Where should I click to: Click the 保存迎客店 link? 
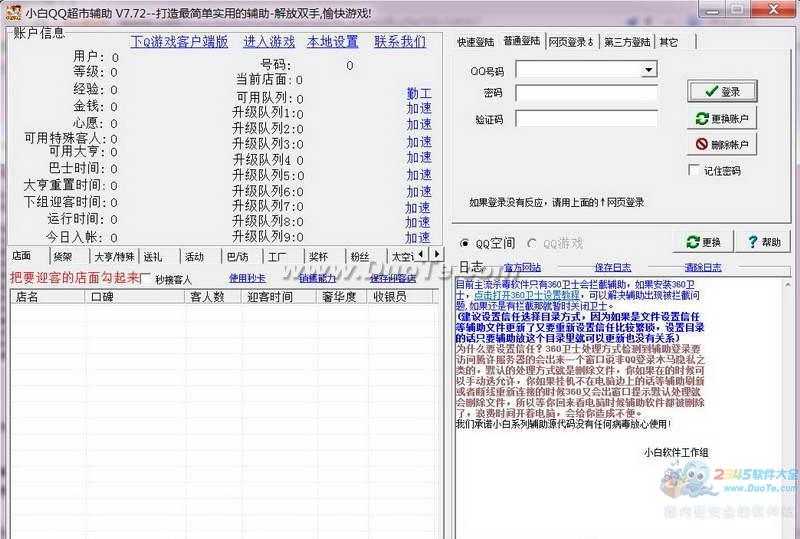(x=393, y=278)
